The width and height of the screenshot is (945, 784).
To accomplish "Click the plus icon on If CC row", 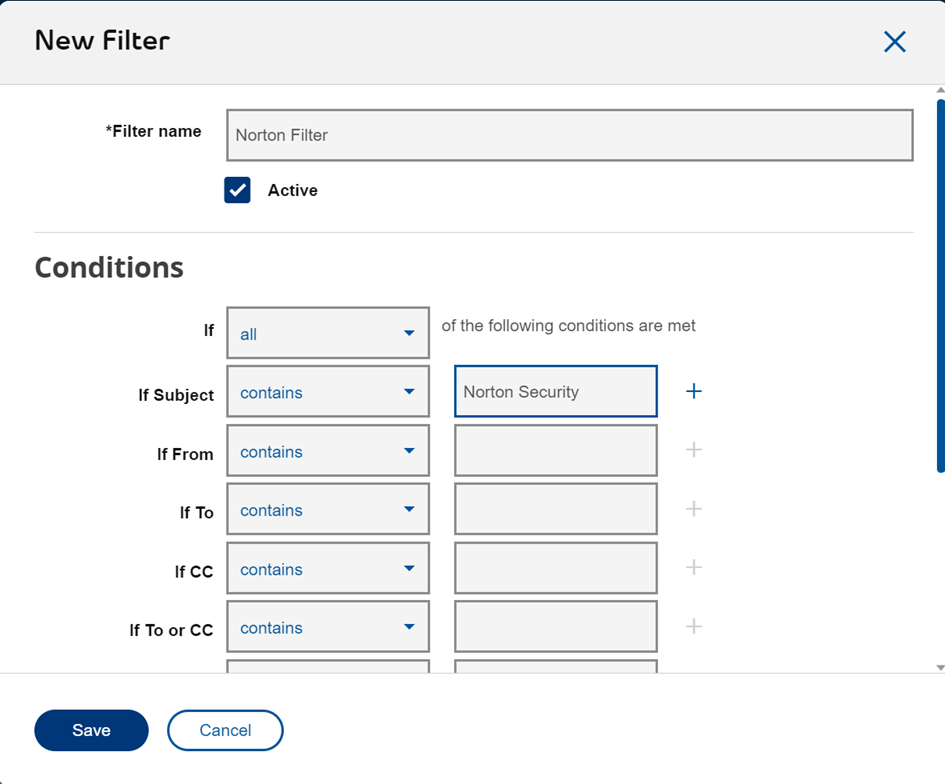I will click(693, 568).
